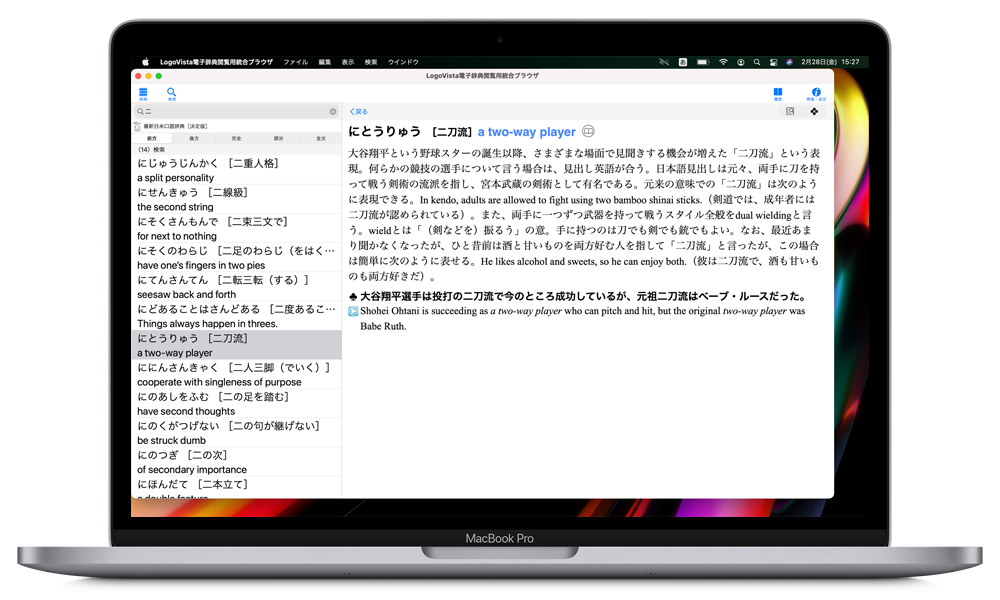Open the 表示 menu

pyautogui.click(x=348, y=62)
